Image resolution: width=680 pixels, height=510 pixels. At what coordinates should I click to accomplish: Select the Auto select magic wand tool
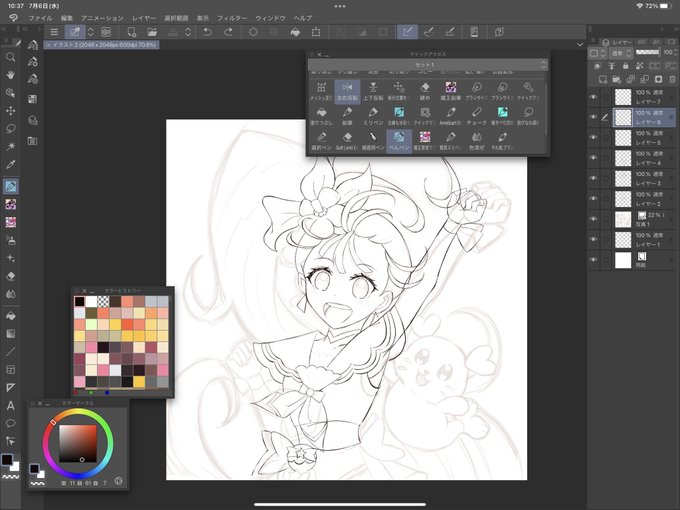11,146
